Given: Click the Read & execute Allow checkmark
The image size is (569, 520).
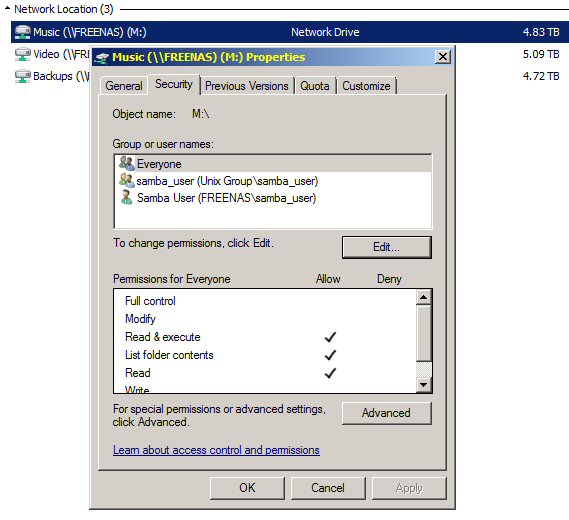Looking at the screenshot, I should click(330, 337).
